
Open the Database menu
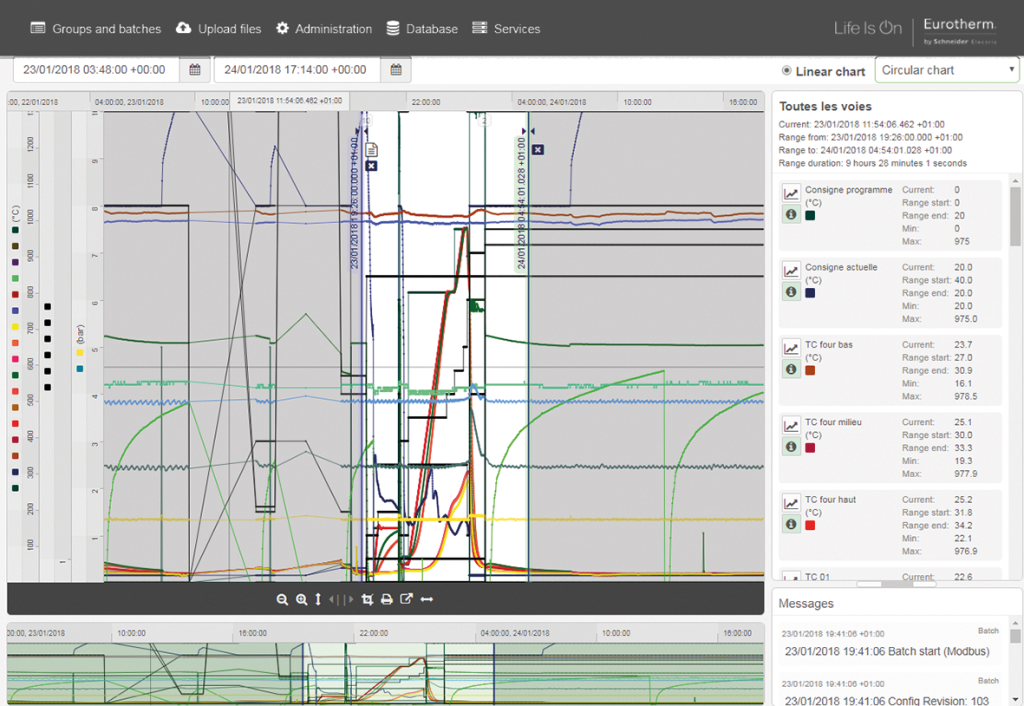click(x=422, y=29)
